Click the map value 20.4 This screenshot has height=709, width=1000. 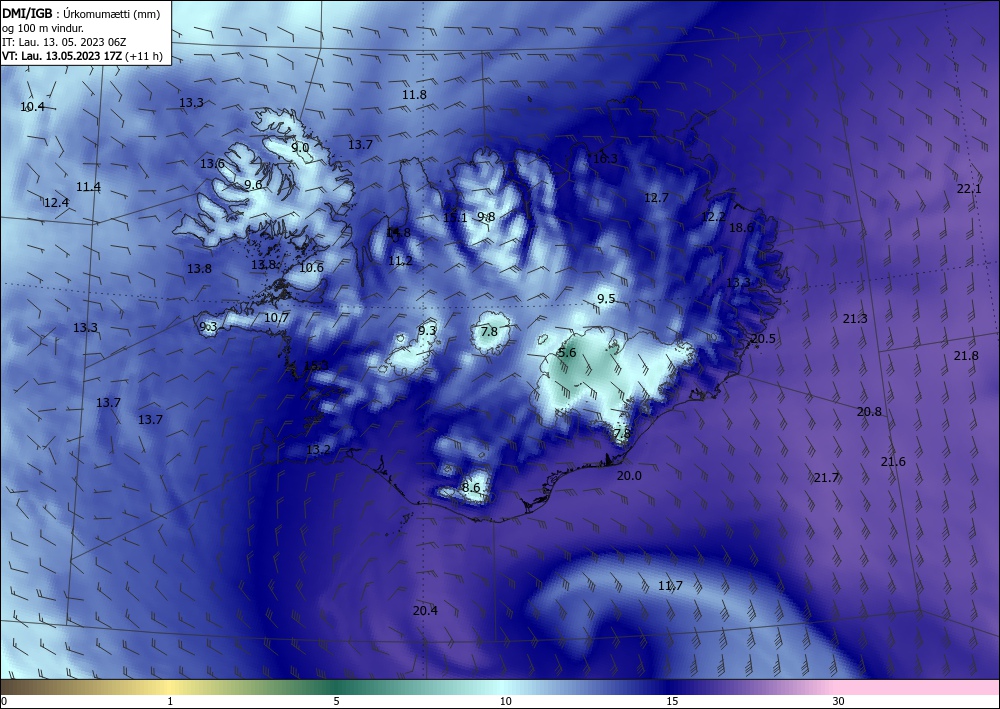coord(425,610)
